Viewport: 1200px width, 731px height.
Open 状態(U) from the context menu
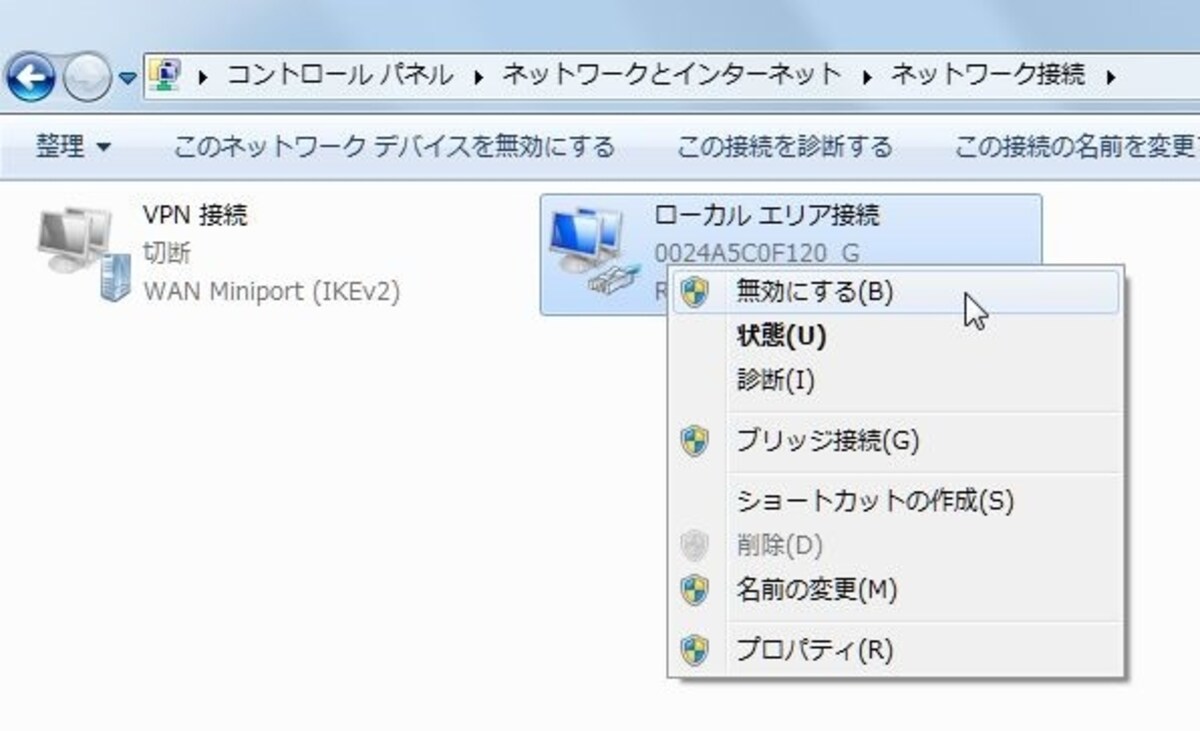[x=896, y=336]
